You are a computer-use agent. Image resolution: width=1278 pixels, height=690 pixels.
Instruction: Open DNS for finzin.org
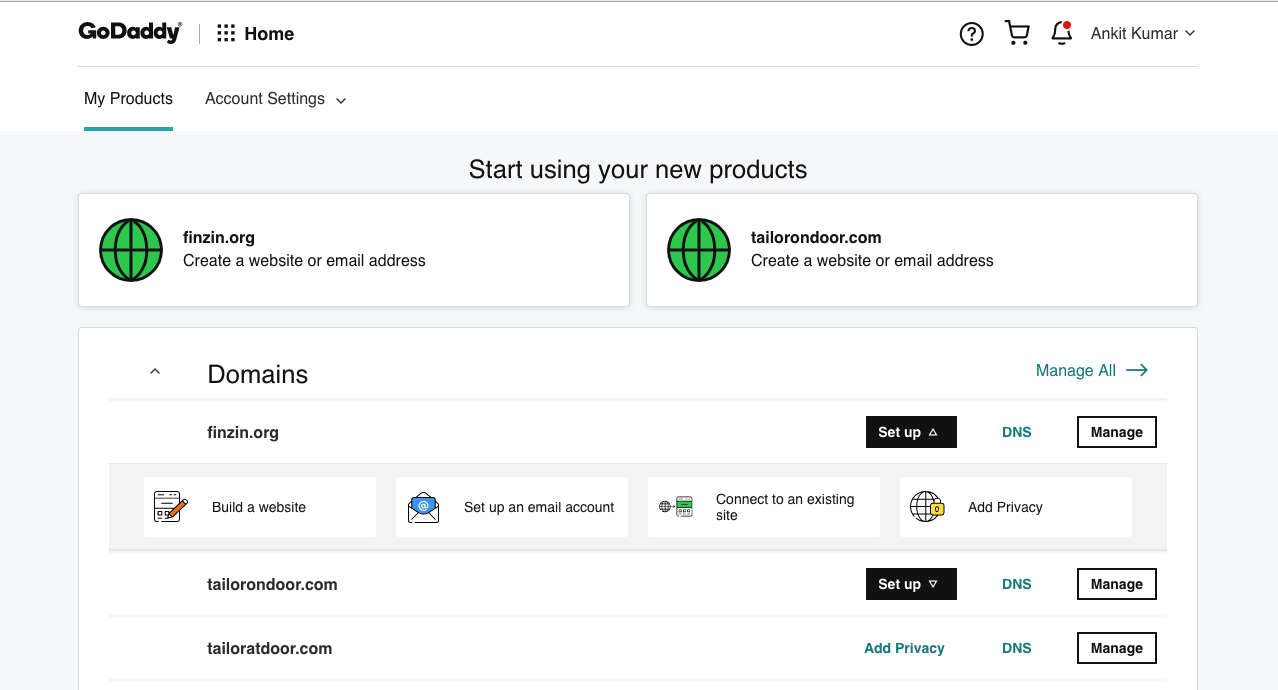tap(1016, 432)
